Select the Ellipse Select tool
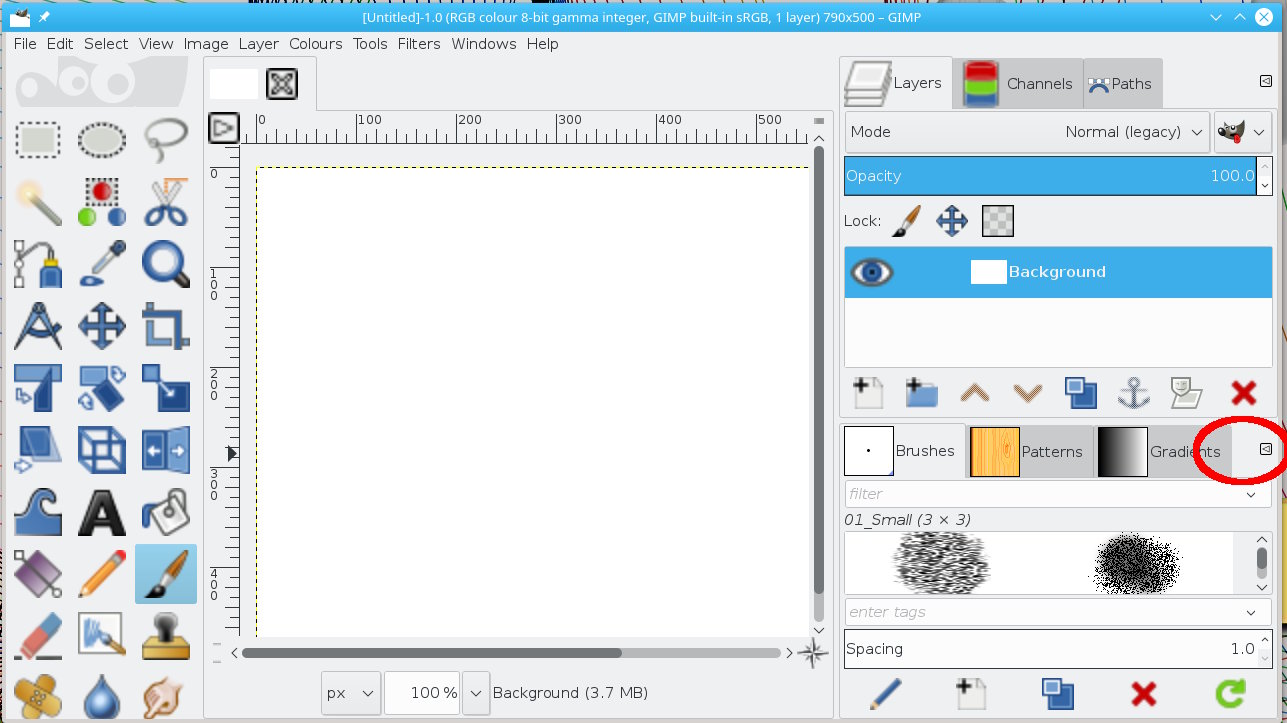Viewport: 1287px width, 723px height. (102, 139)
